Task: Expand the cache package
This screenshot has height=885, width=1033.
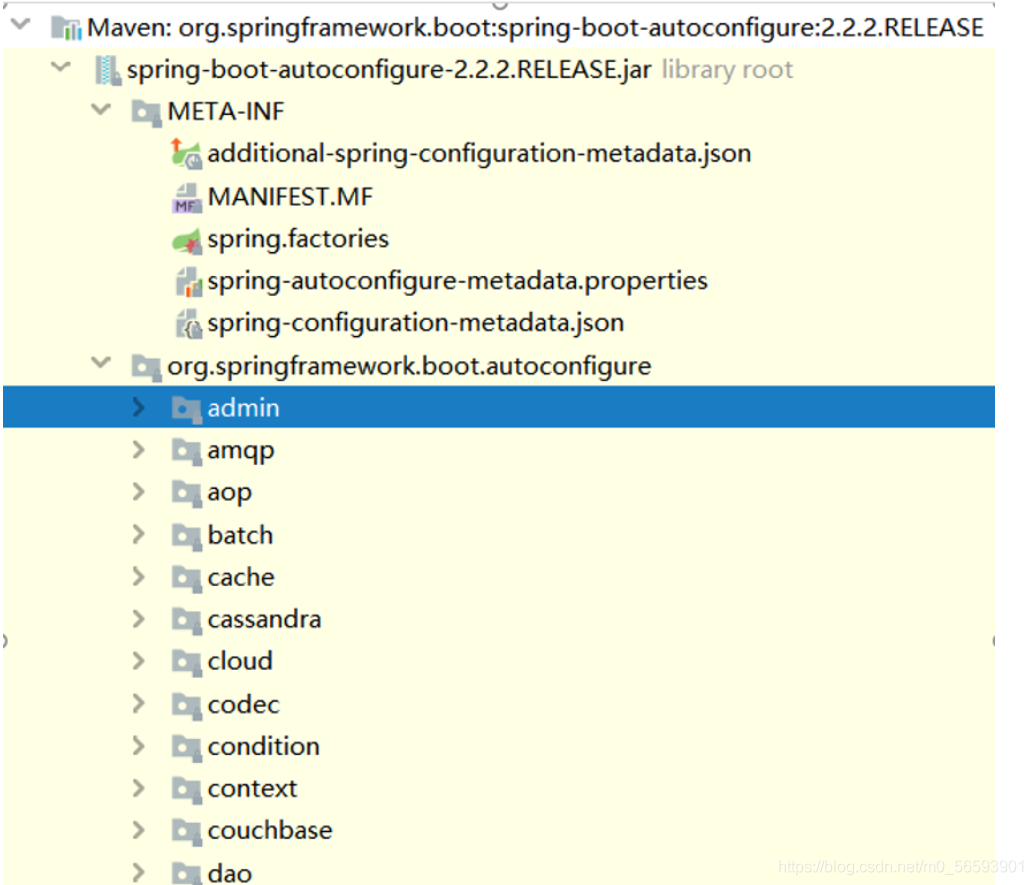Action: click(x=138, y=577)
